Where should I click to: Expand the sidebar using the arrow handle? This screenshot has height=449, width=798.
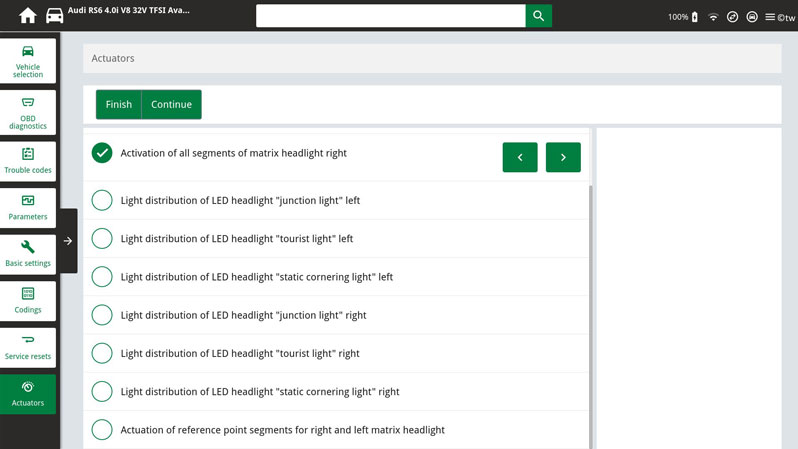(67, 241)
